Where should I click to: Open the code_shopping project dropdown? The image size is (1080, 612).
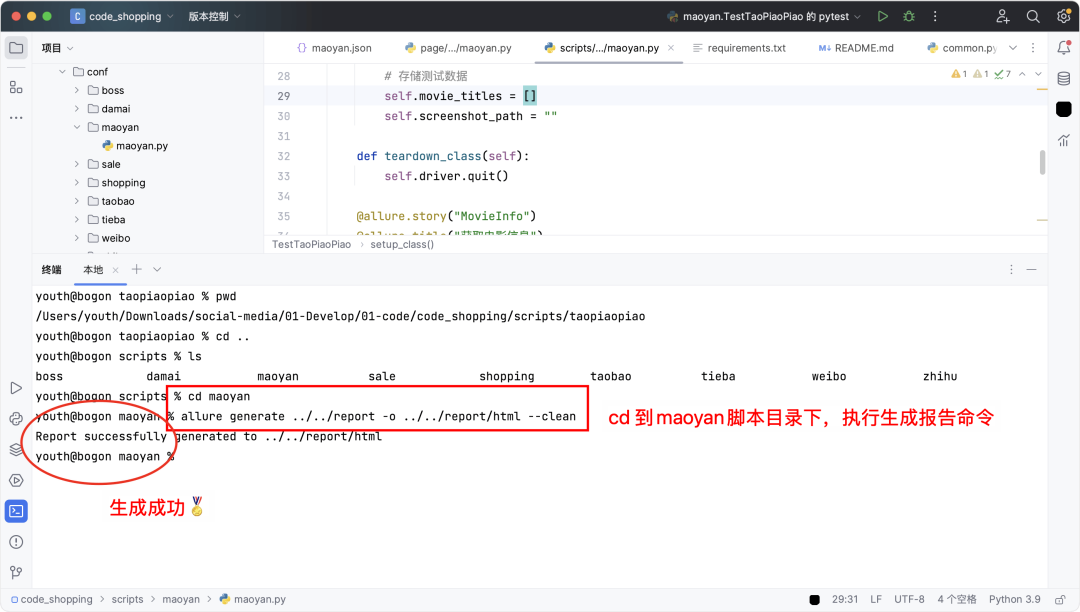(124, 17)
